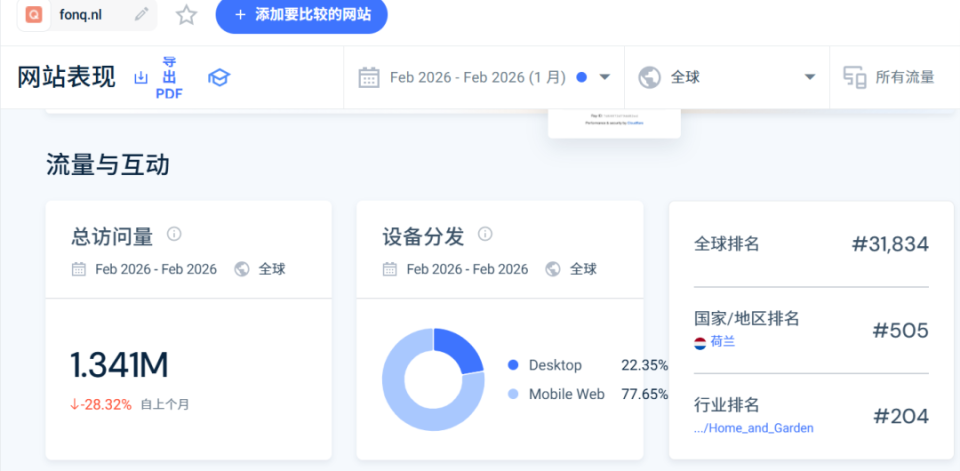
Task: Click the globe icon in country filter
Action: pos(649,78)
